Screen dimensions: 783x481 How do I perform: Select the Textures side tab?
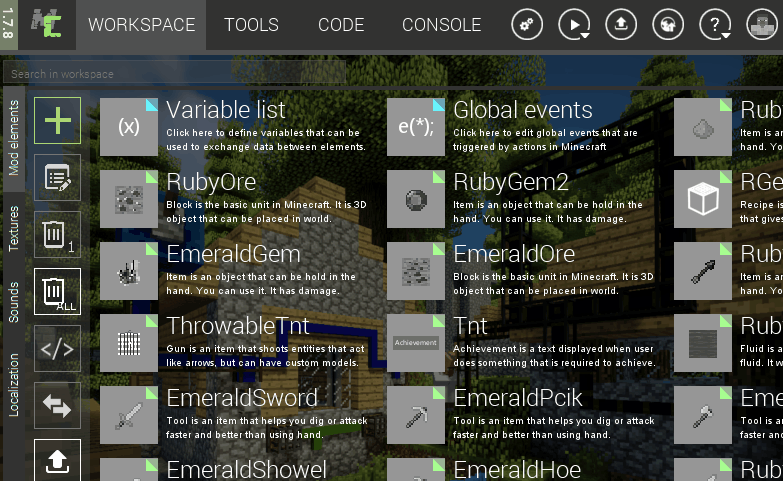13,228
